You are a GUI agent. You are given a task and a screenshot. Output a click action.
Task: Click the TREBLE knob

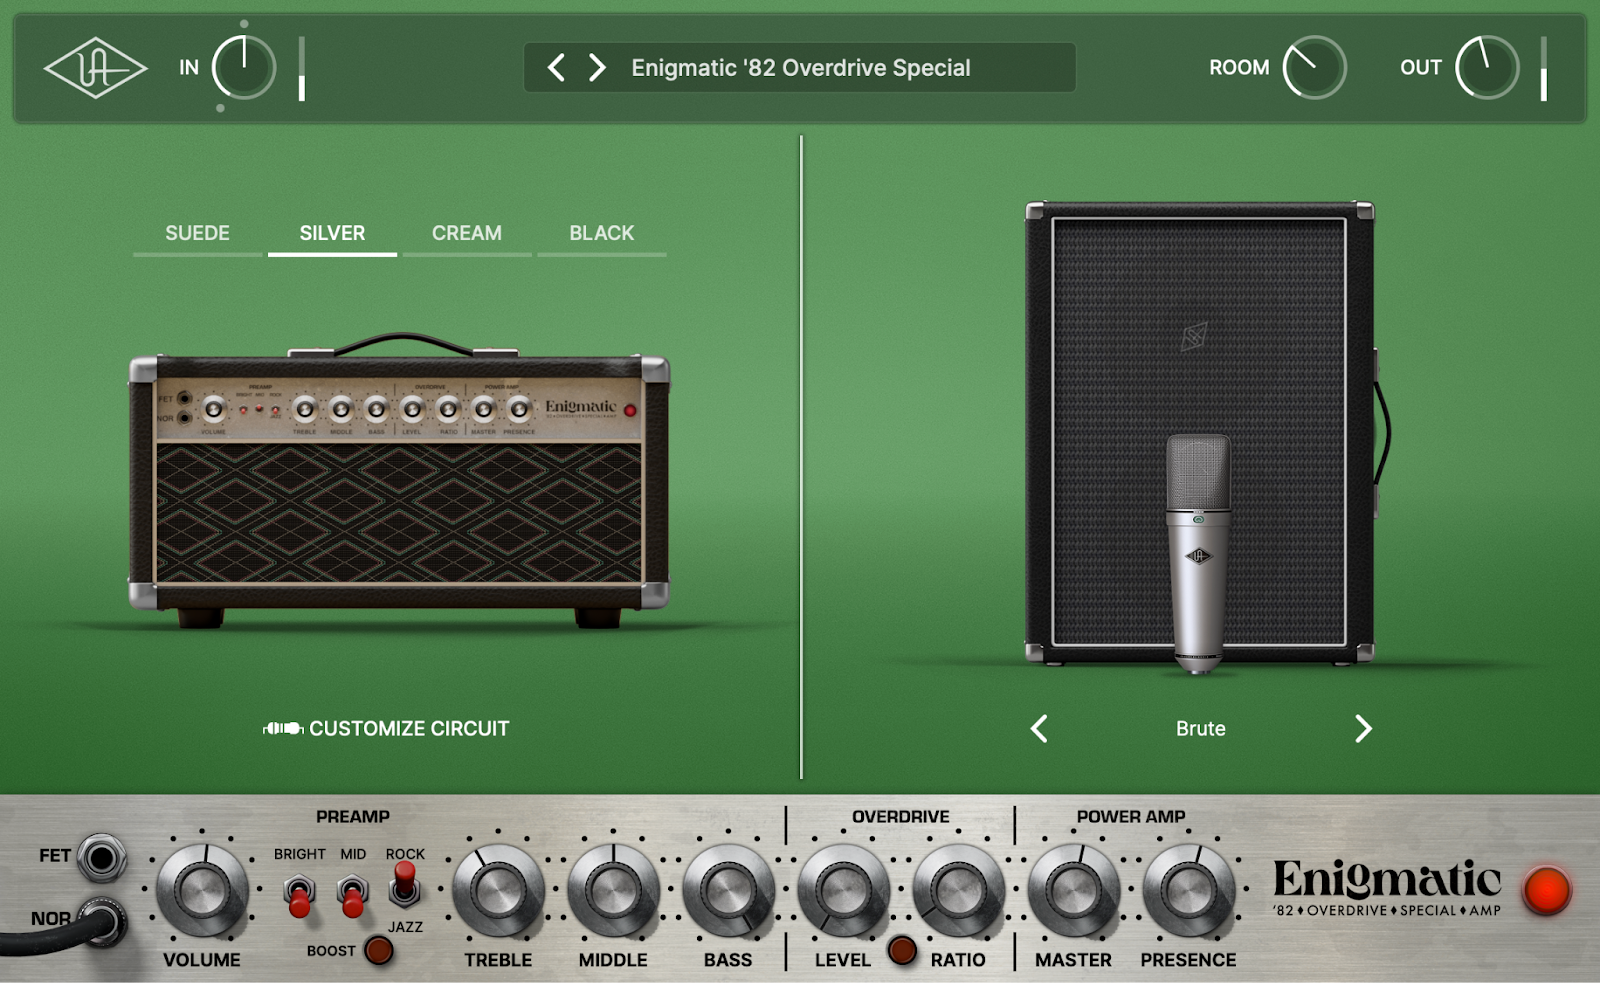point(498,890)
